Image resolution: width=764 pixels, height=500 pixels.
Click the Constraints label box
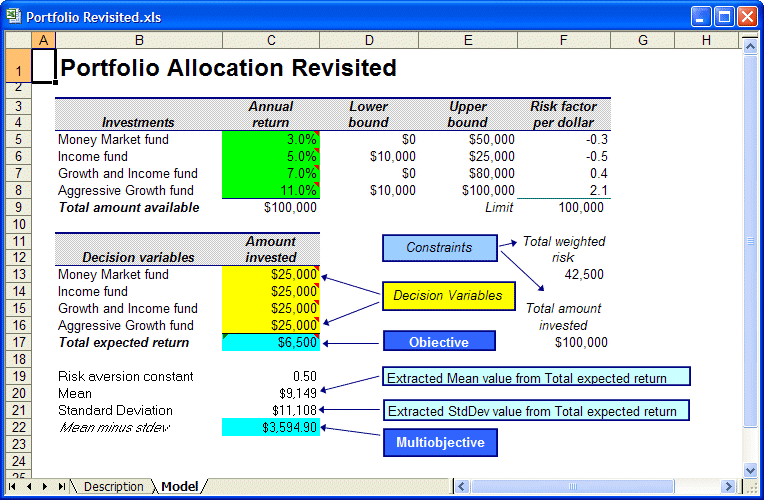click(439, 248)
